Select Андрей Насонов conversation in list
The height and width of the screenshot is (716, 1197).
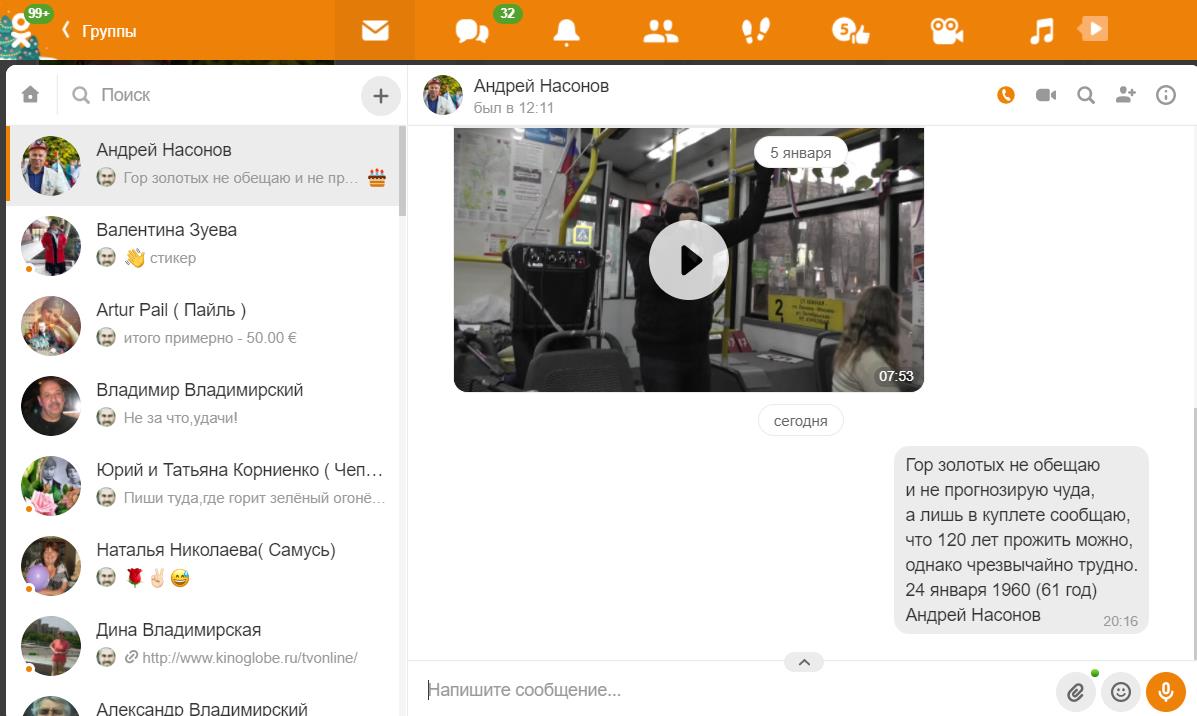[202, 165]
